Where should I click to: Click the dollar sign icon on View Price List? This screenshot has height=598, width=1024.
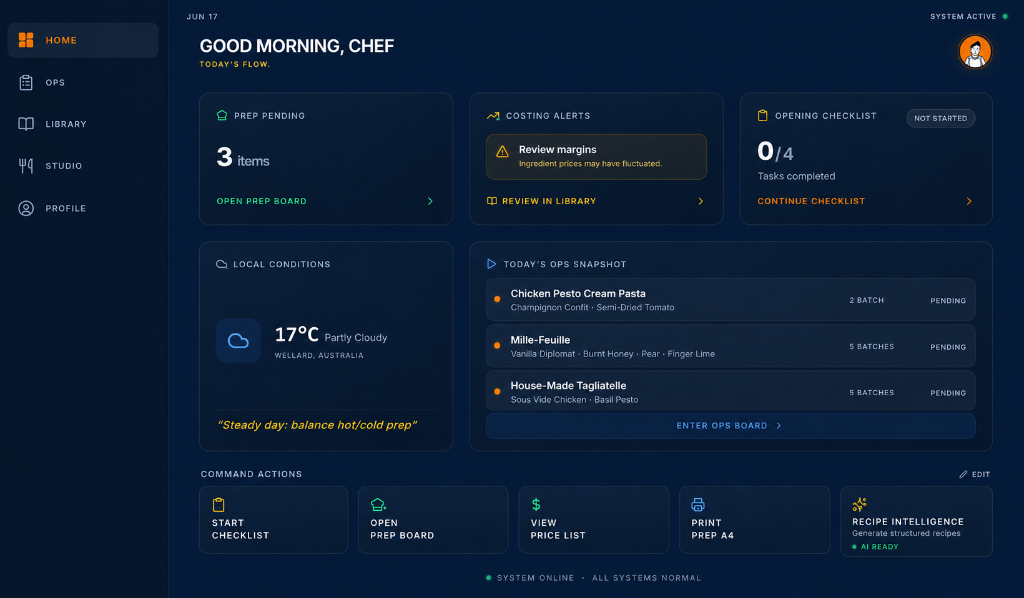point(536,505)
